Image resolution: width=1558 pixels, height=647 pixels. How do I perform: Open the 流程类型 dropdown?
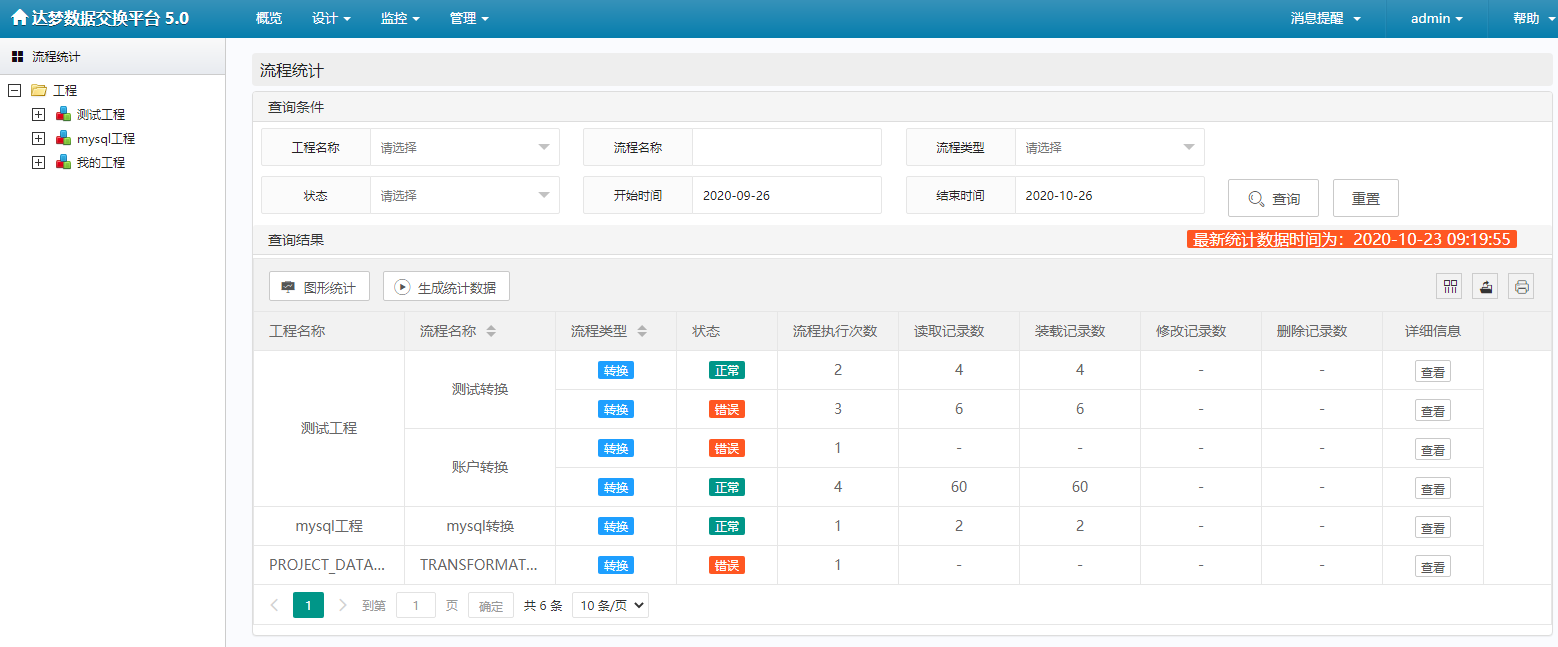(x=1109, y=147)
